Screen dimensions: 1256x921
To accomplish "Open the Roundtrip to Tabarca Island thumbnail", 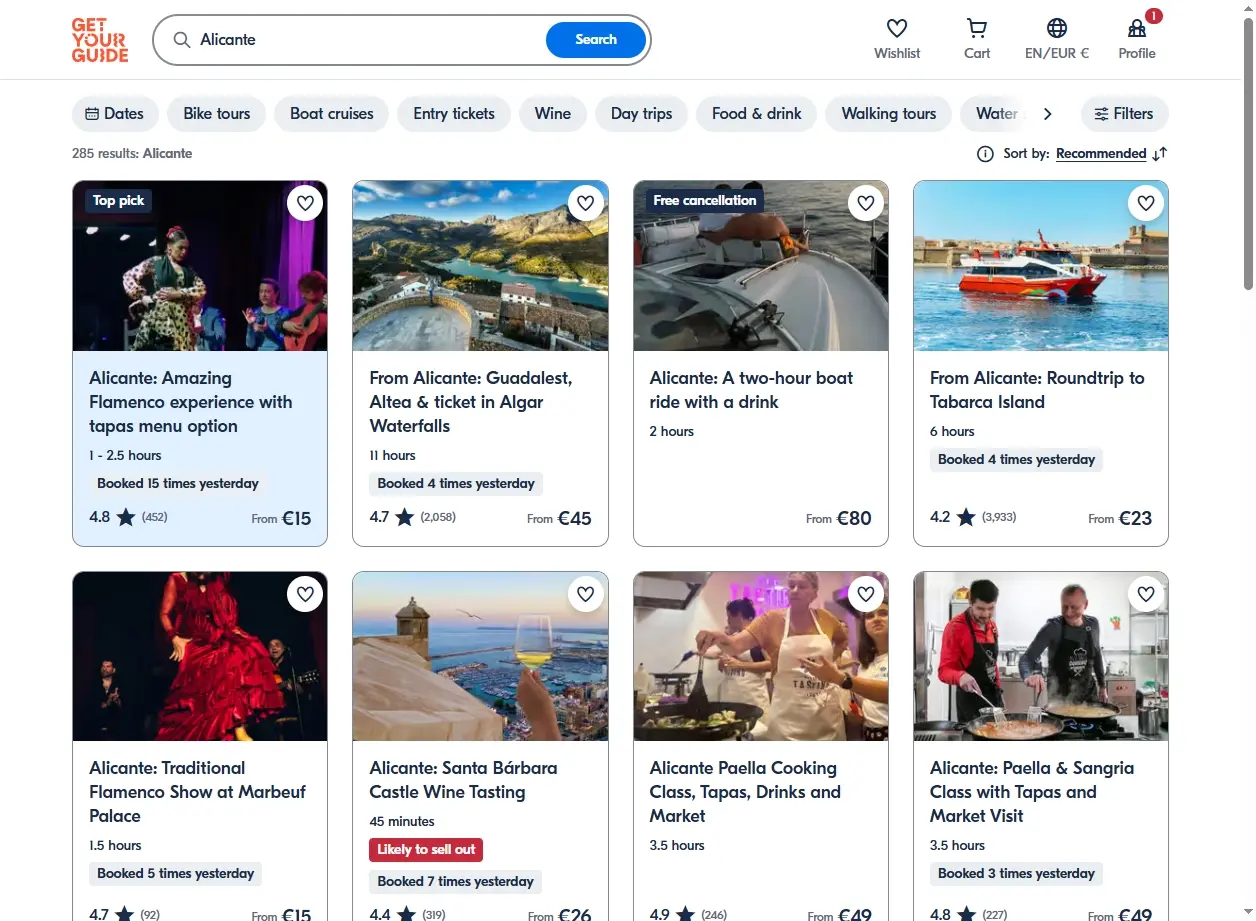I will coord(1041,266).
